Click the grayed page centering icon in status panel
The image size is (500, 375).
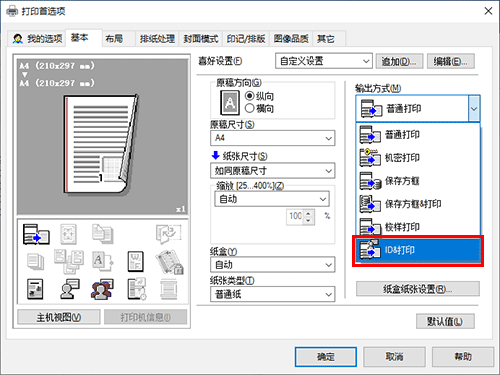coord(68,234)
